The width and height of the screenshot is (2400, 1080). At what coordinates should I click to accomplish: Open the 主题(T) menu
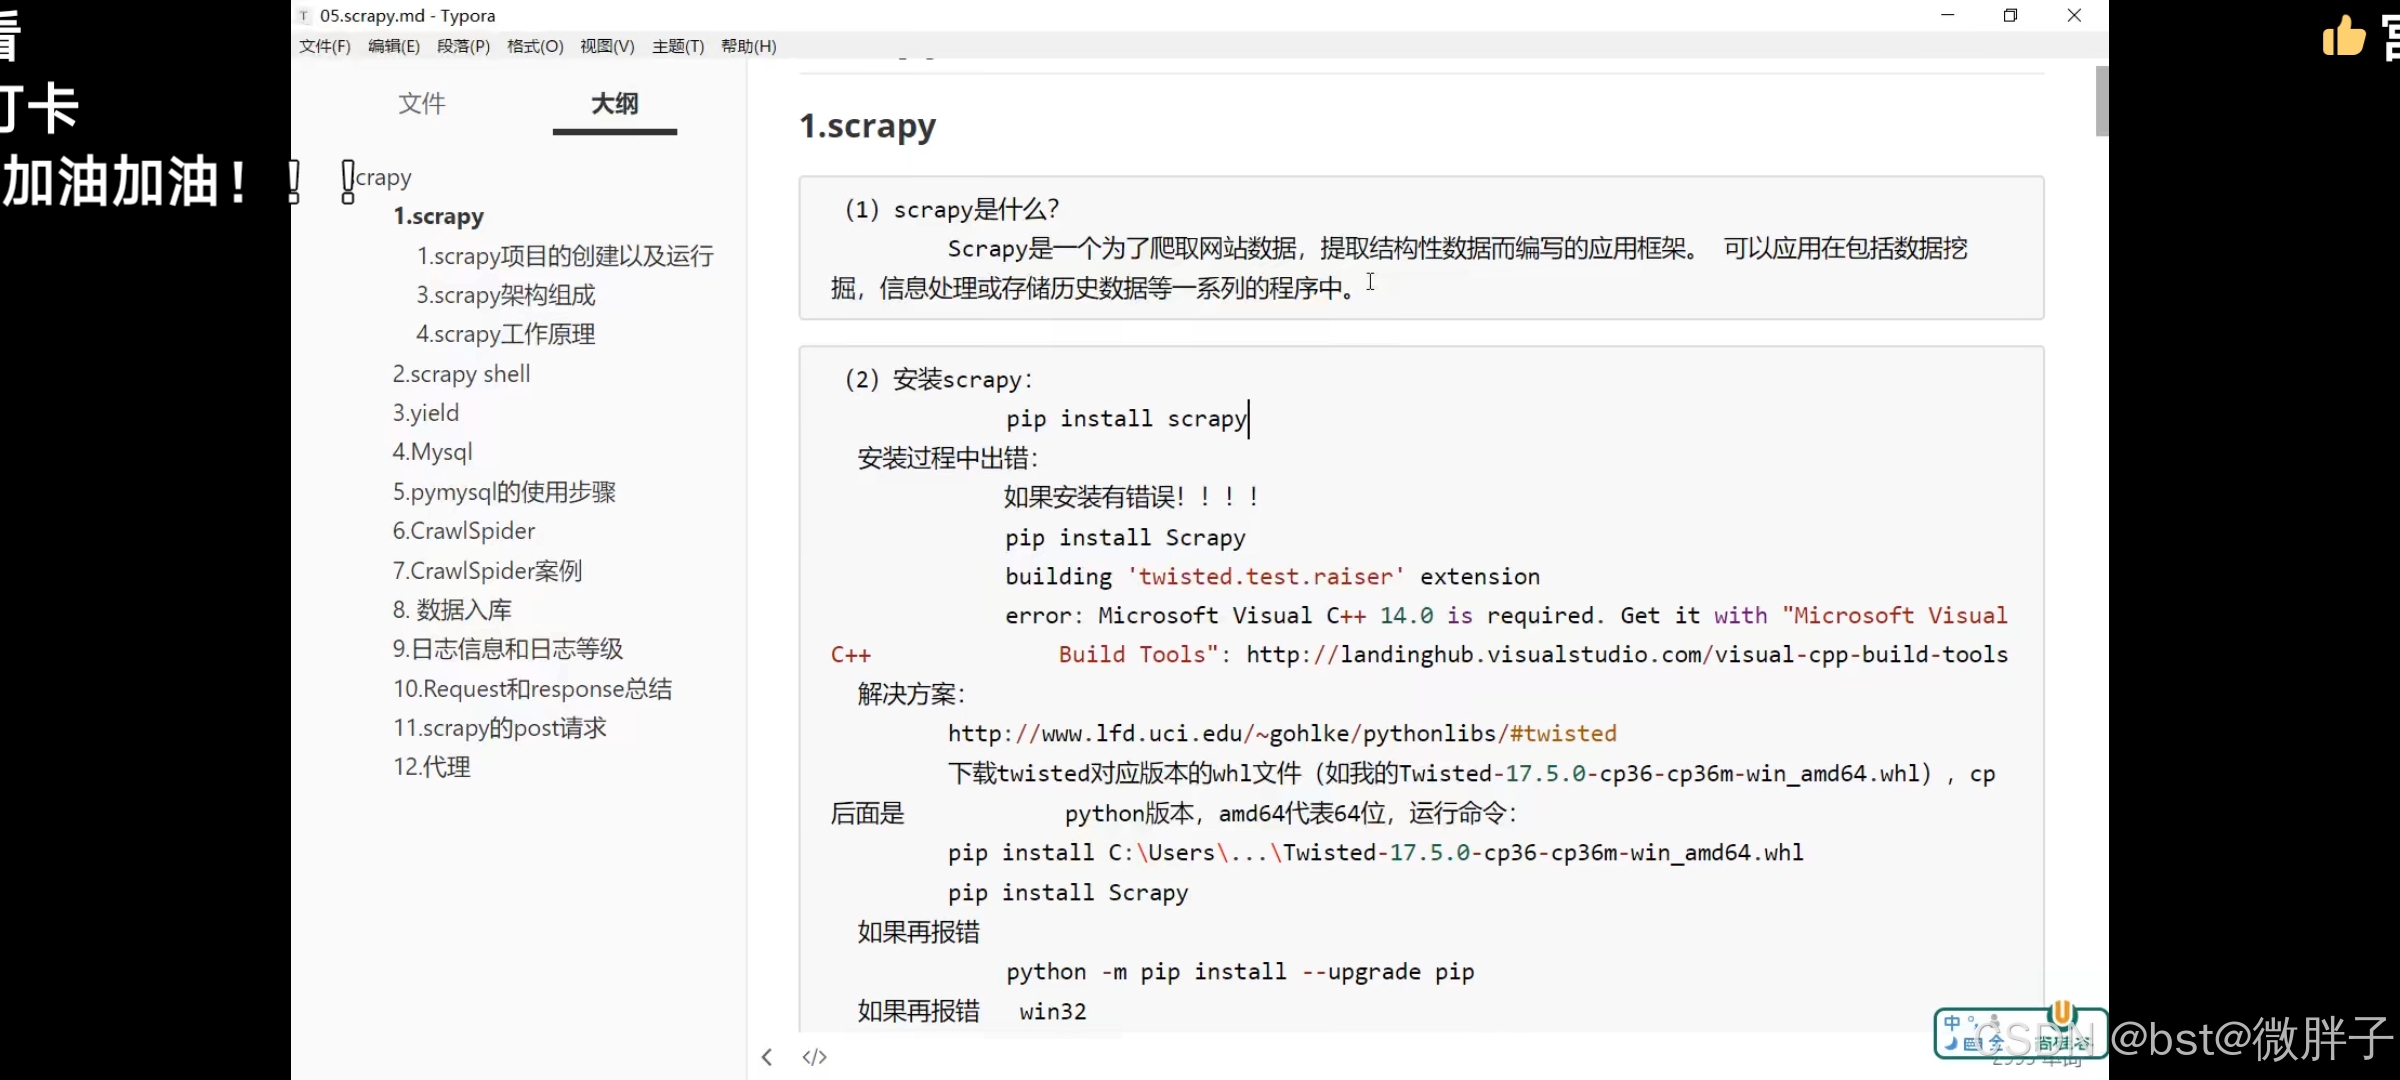(x=678, y=46)
